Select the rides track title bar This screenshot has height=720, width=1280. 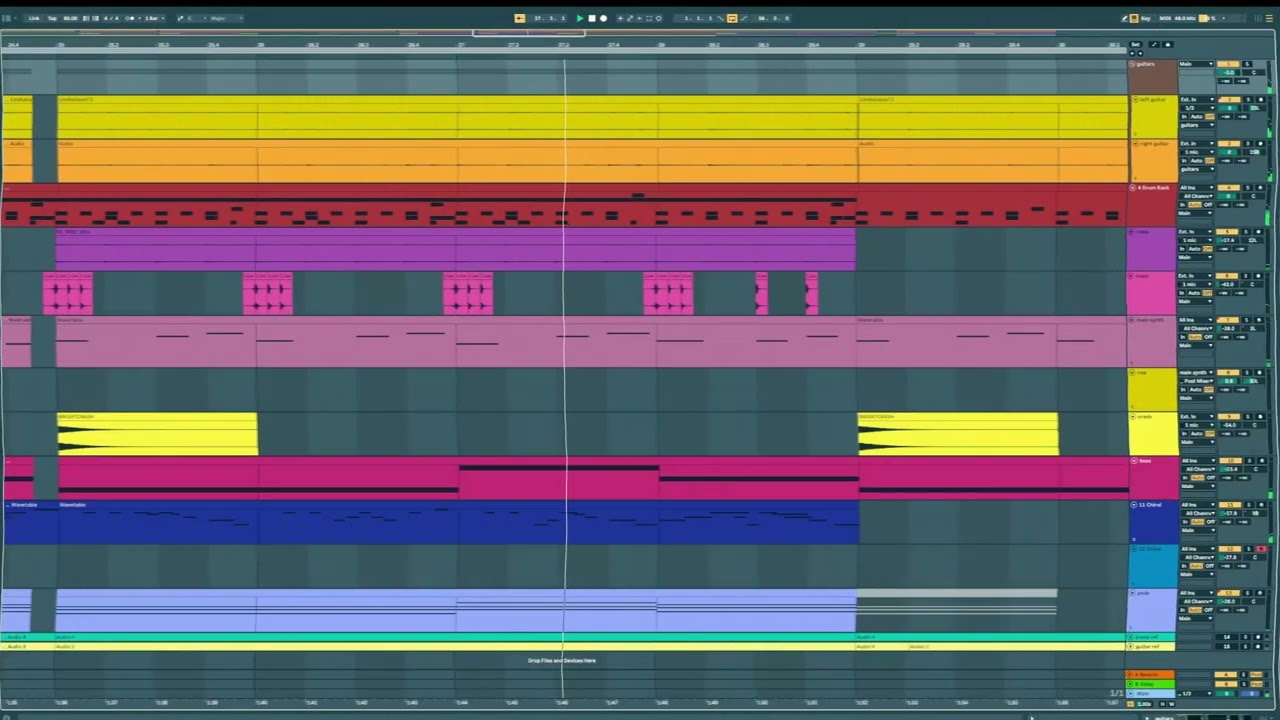pos(1151,249)
